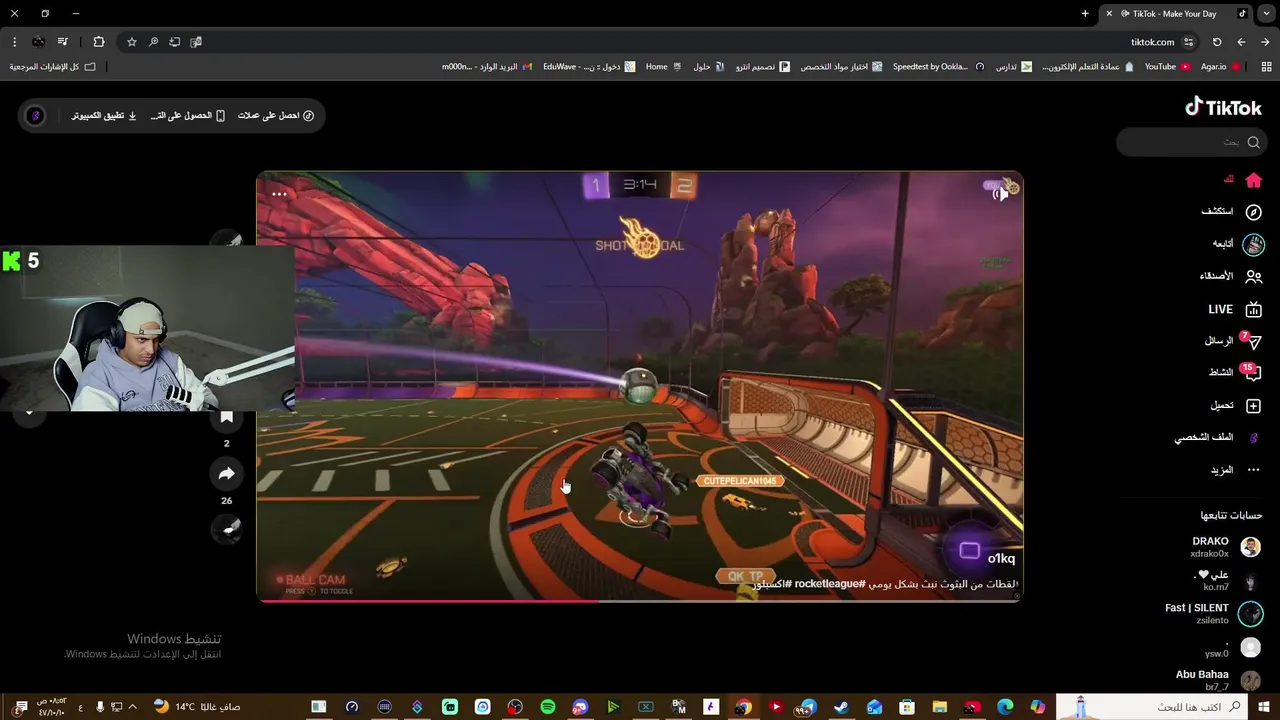
Task: Open a new browser tab
Action: pyautogui.click(x=1085, y=13)
